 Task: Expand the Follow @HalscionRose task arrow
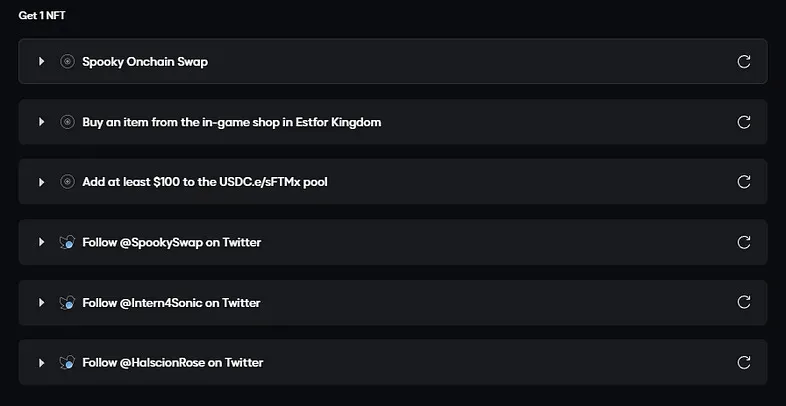click(x=42, y=362)
